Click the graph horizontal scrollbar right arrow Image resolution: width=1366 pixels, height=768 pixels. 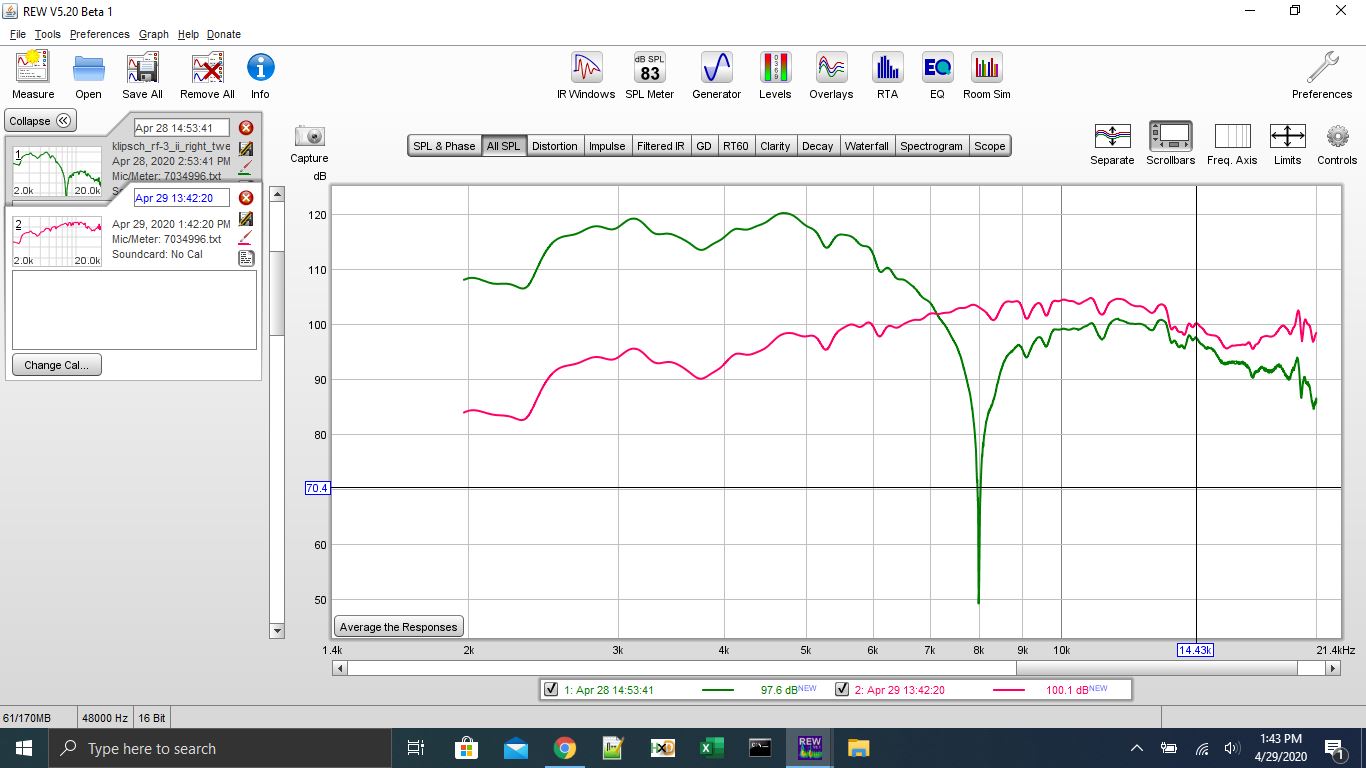click(x=1334, y=669)
